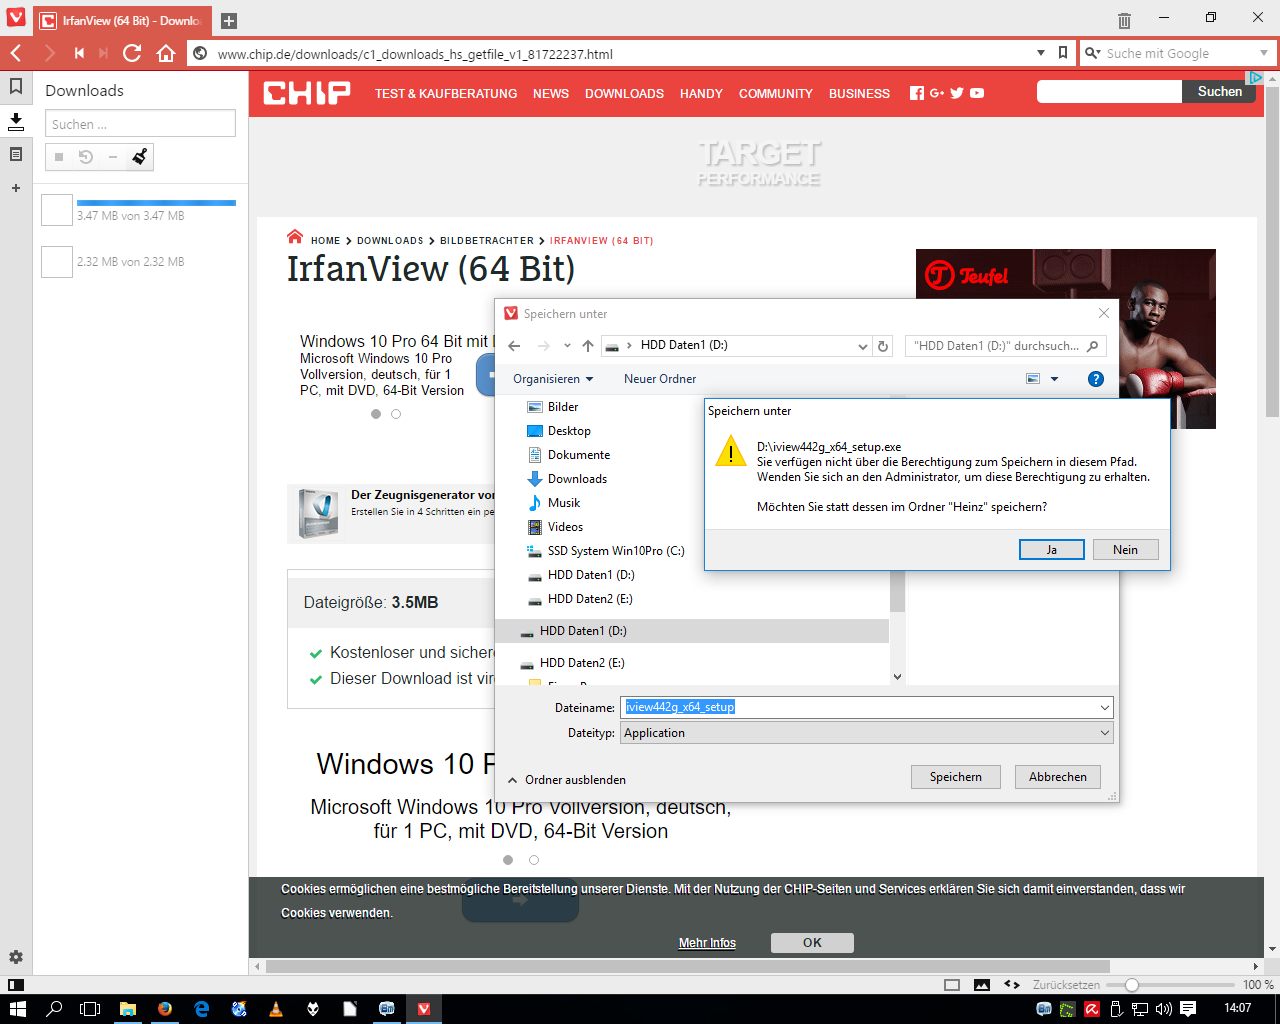Select the first dot of the upper ad carousel
This screenshot has width=1280, height=1024.
point(376,414)
